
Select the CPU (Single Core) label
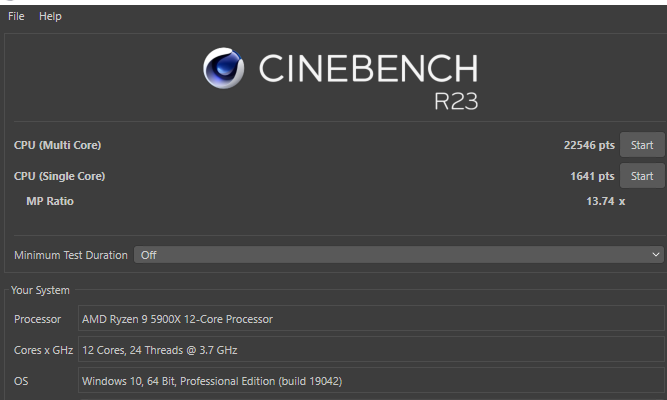[59, 176]
